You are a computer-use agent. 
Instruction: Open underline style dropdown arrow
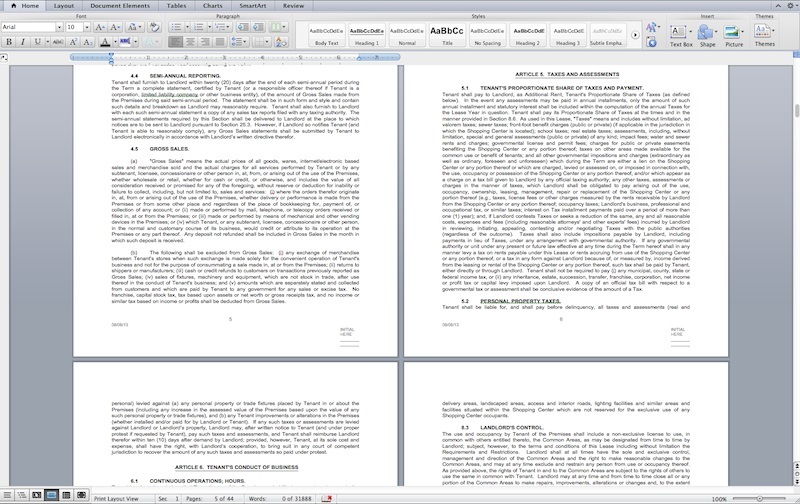coord(47,42)
